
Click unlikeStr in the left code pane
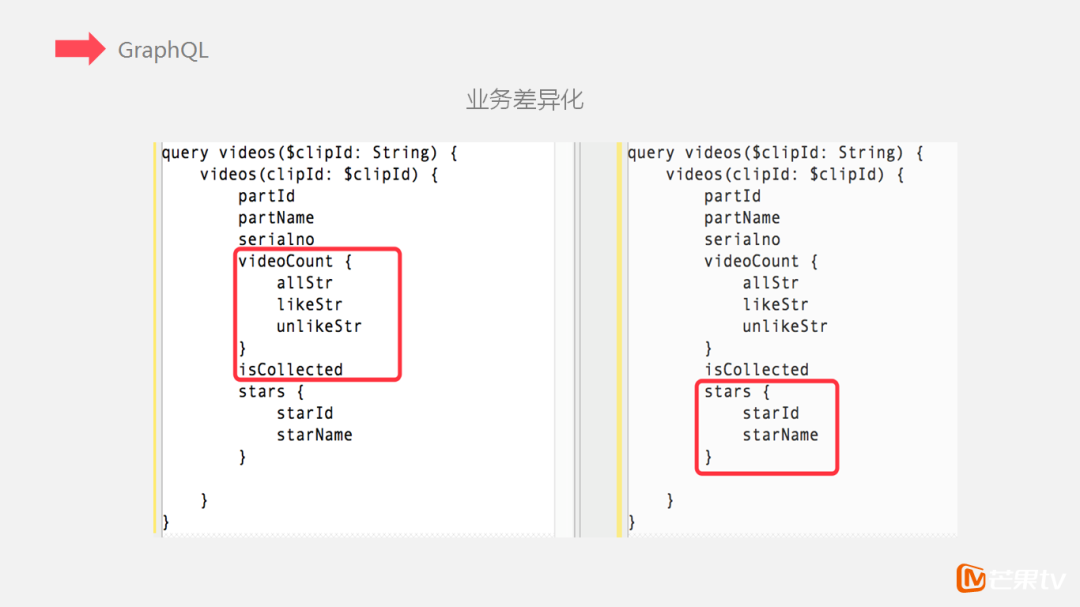pos(319,326)
